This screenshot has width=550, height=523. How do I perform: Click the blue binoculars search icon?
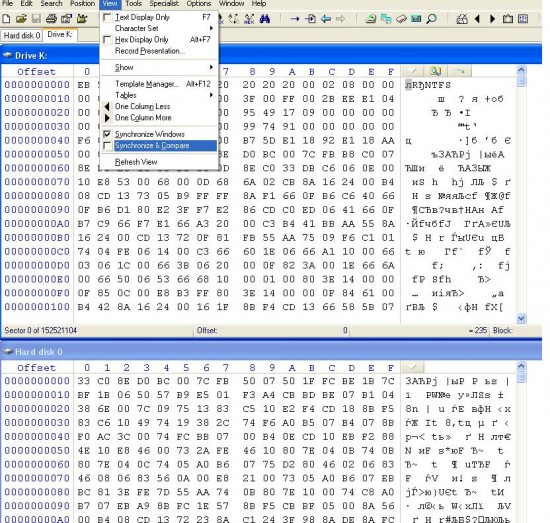[265, 19]
